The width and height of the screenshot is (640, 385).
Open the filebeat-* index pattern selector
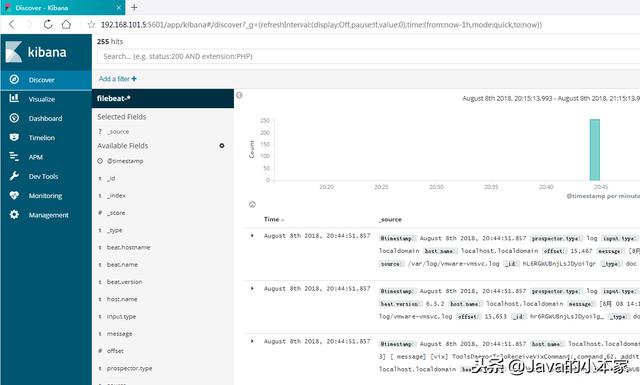coord(163,98)
